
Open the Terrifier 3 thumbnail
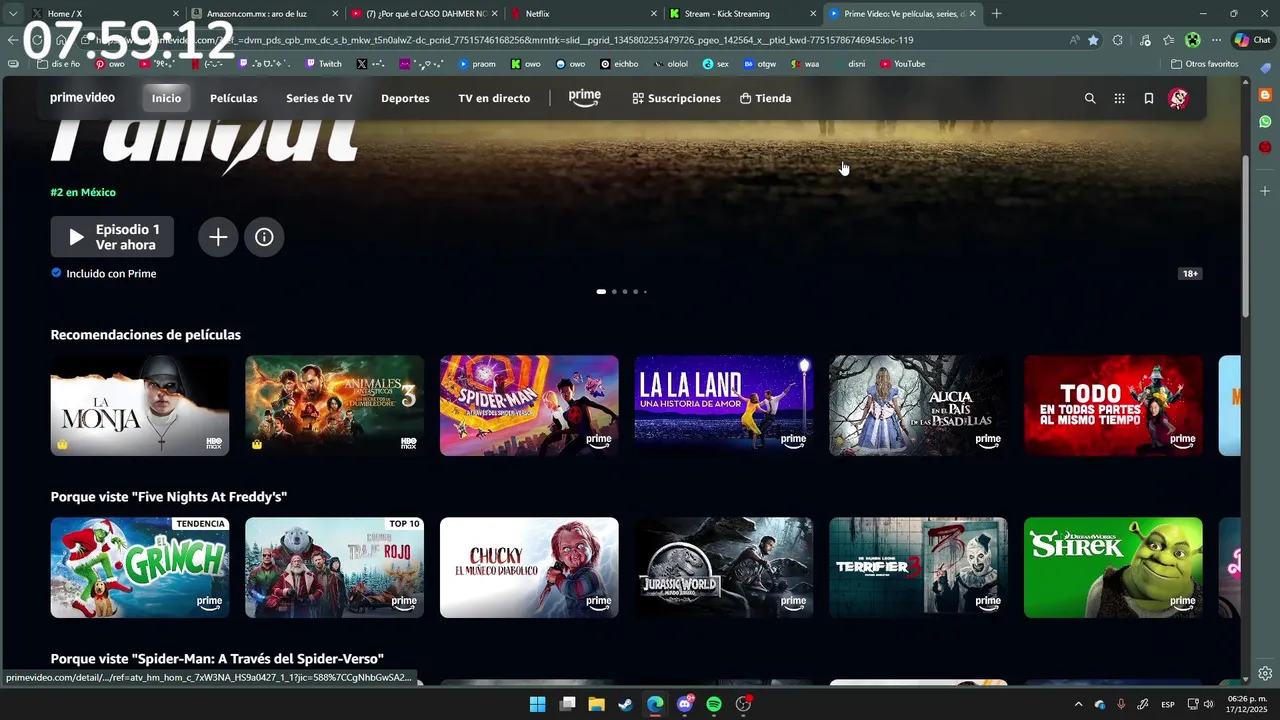click(918, 568)
